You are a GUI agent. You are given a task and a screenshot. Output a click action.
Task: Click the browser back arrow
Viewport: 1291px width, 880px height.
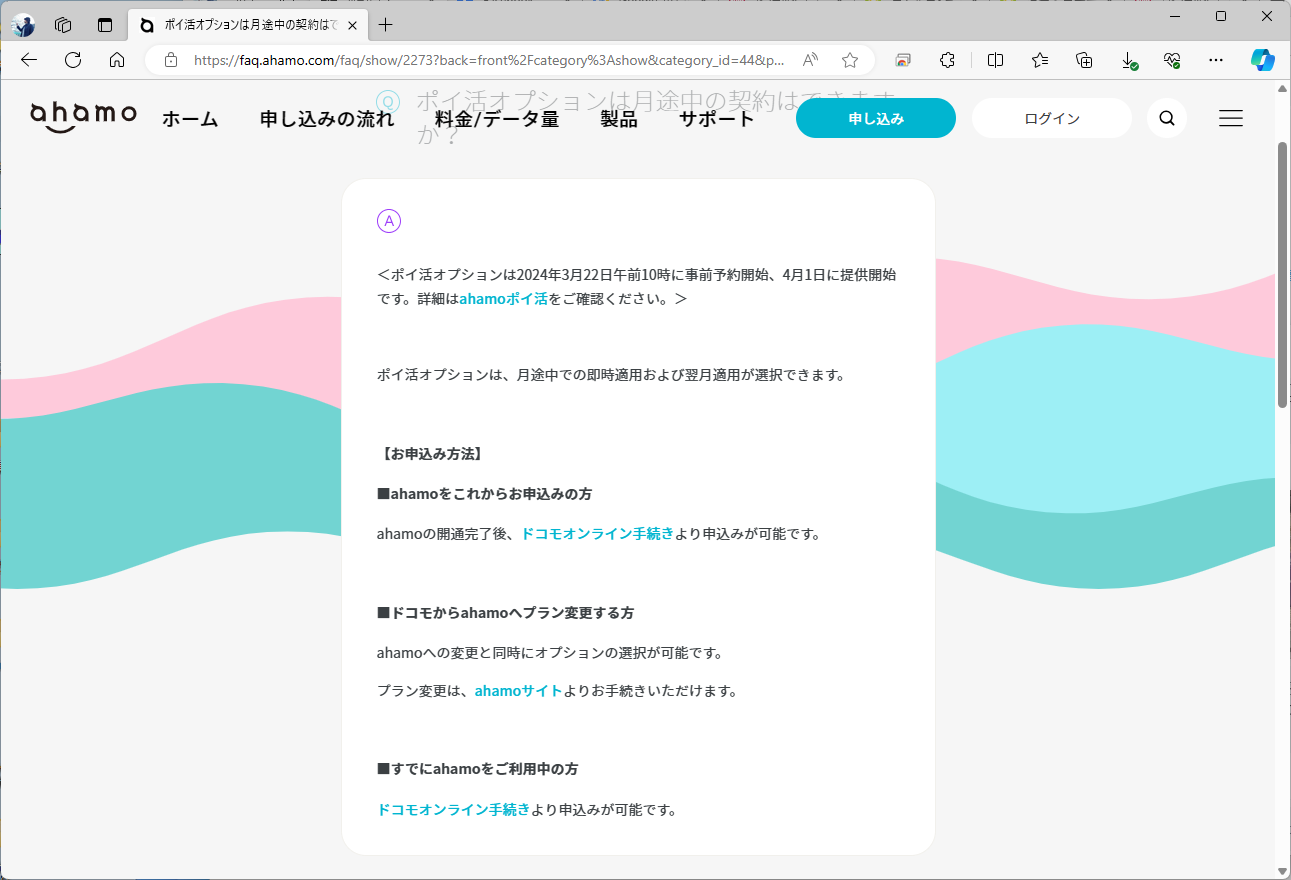(x=29, y=60)
